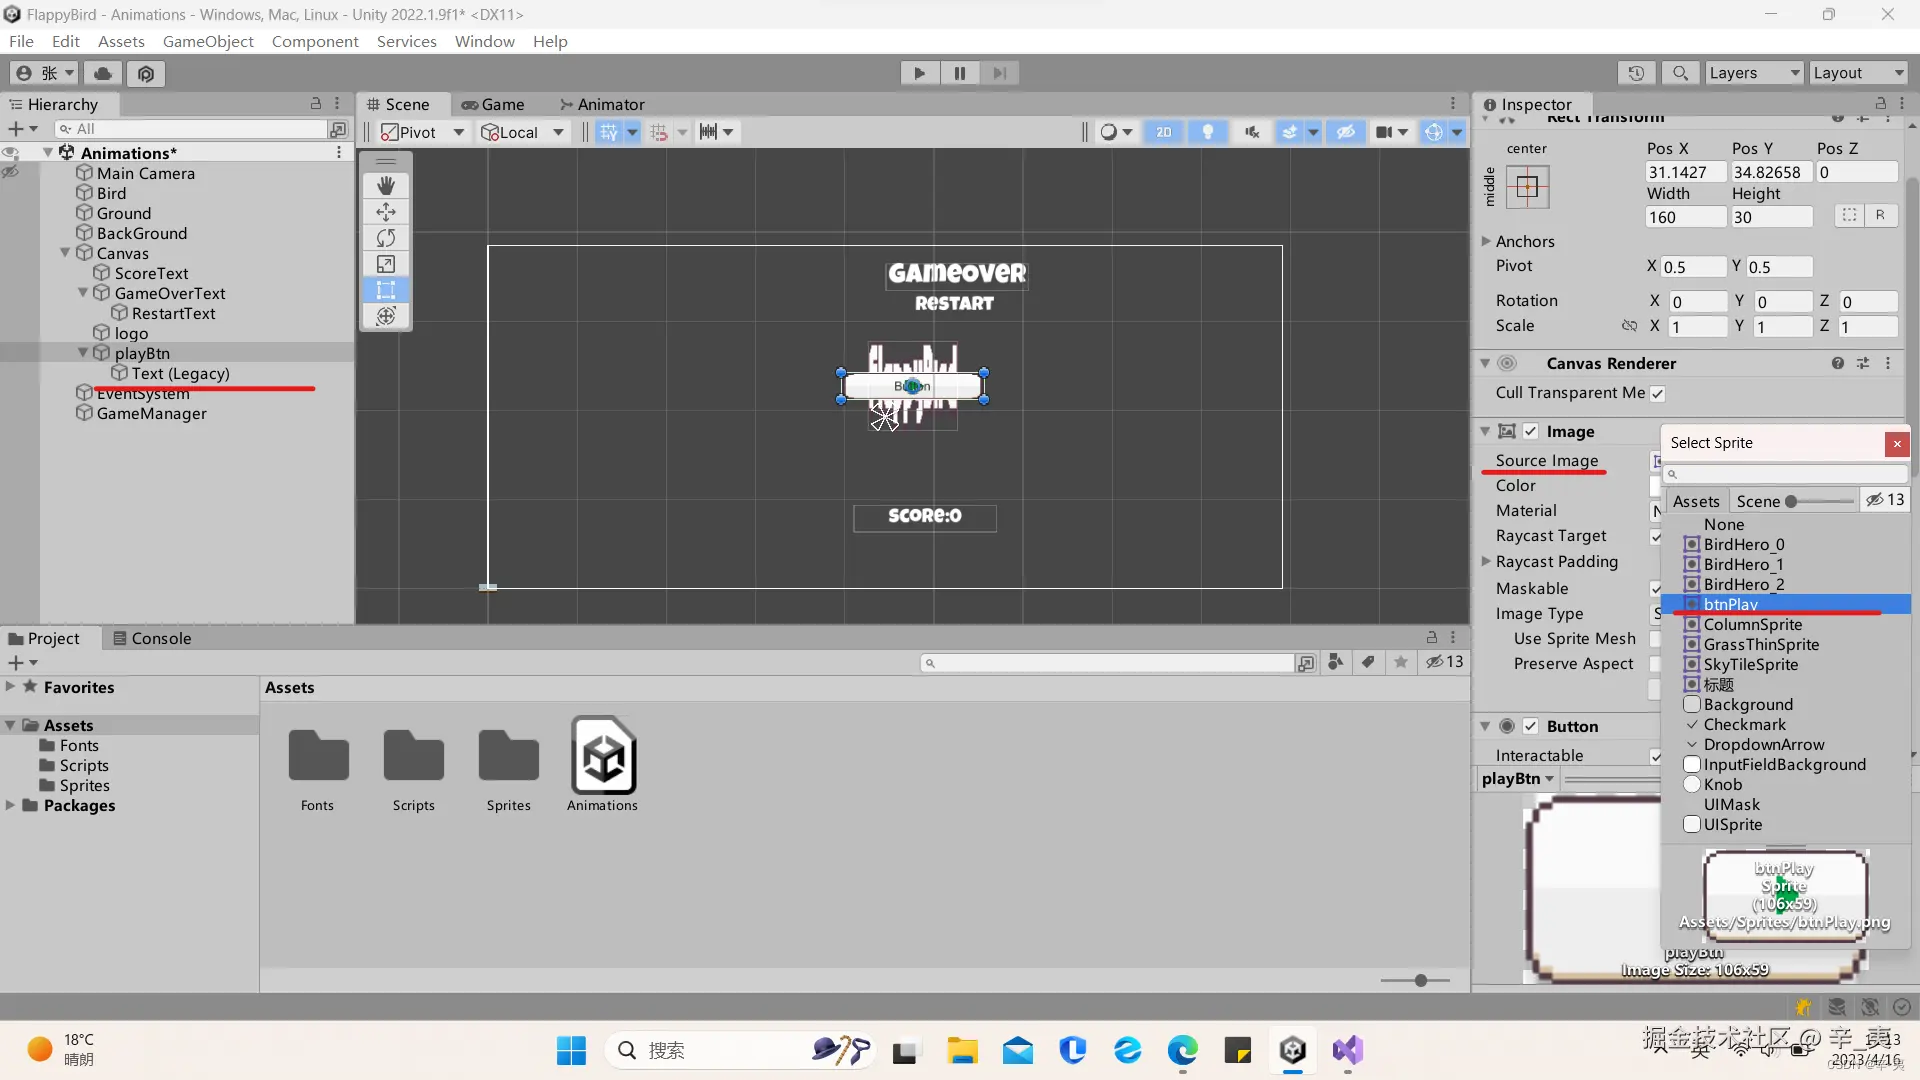The width and height of the screenshot is (1920, 1080).
Task: Close the Select Sprite window
Action: (1897, 443)
